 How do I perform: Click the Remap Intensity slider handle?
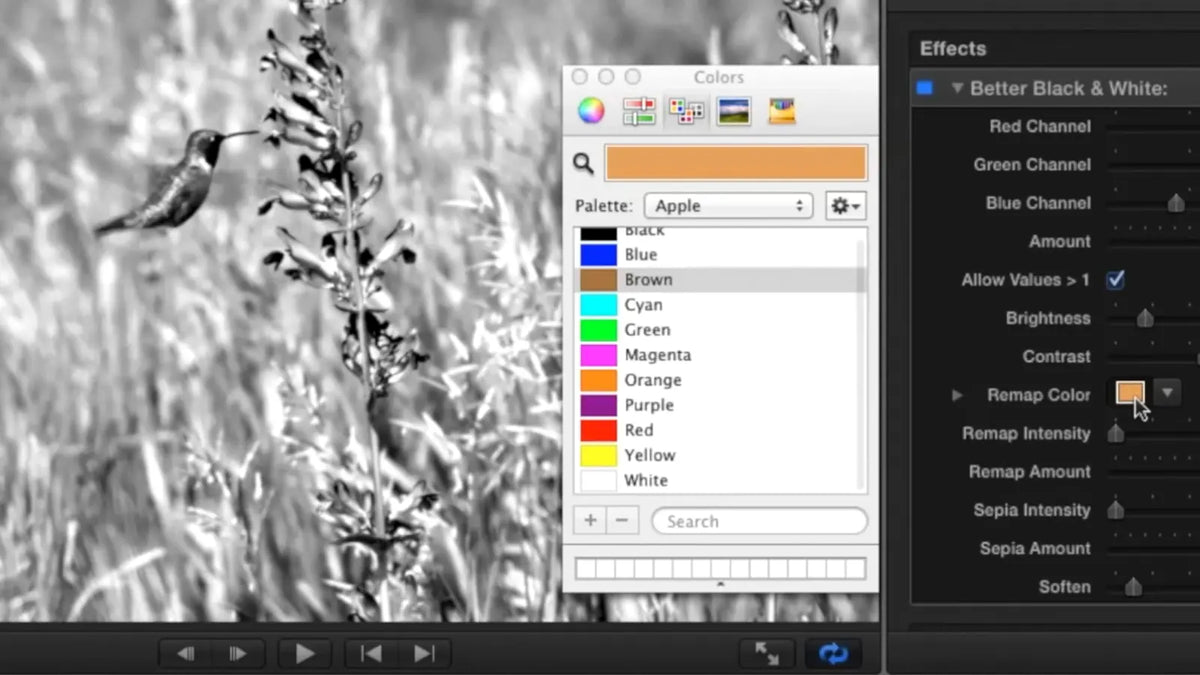(1115, 434)
